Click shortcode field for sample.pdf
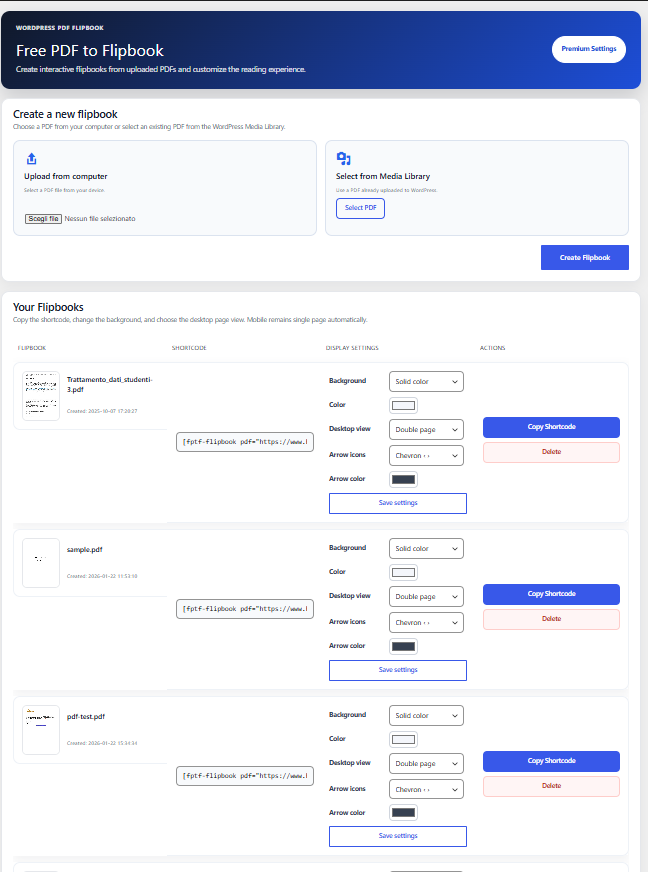 [245, 609]
